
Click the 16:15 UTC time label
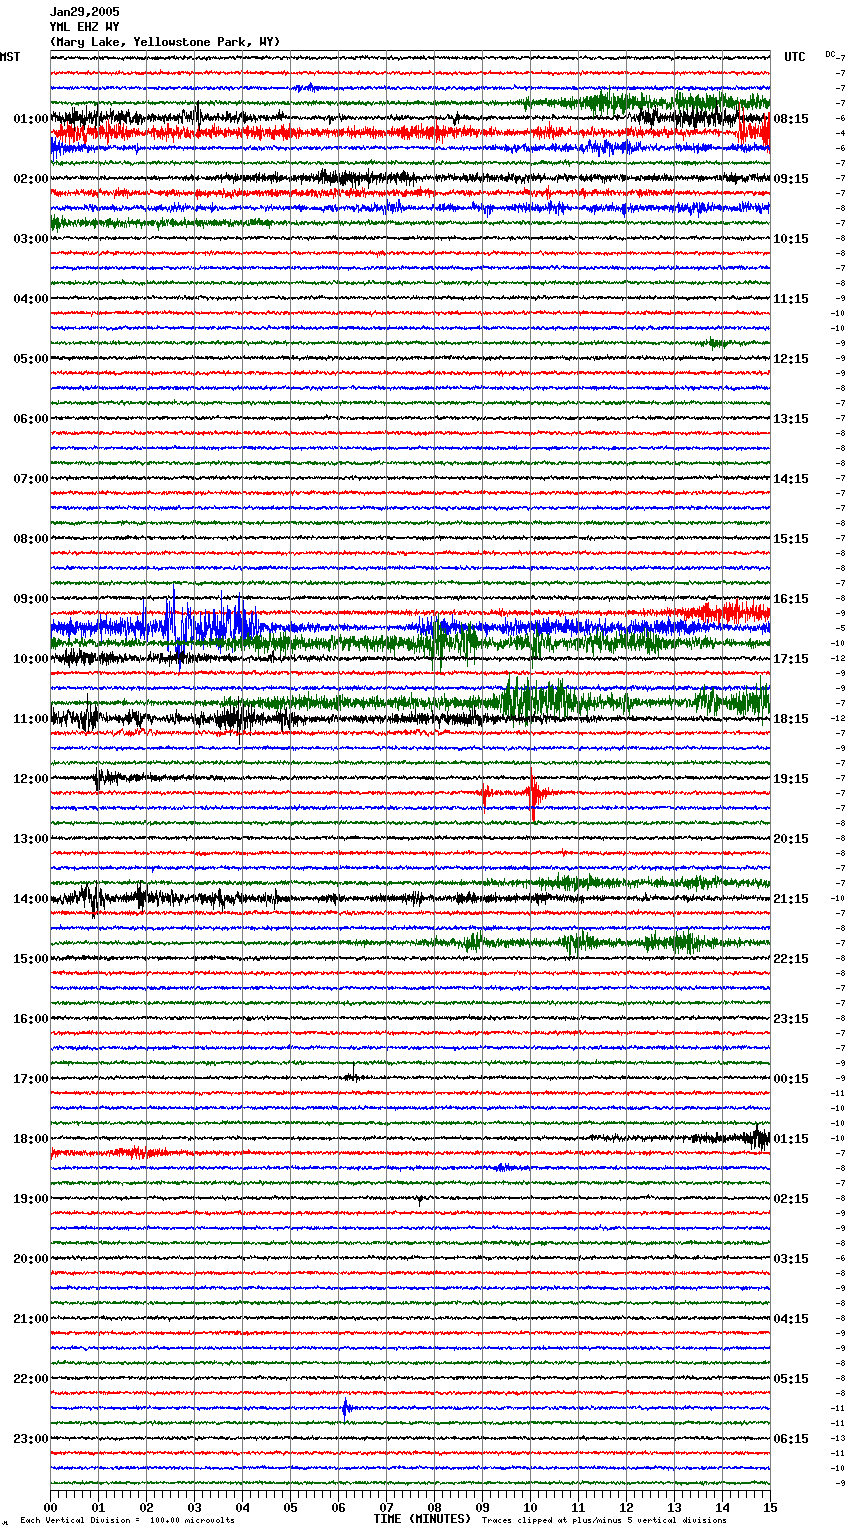tap(791, 599)
